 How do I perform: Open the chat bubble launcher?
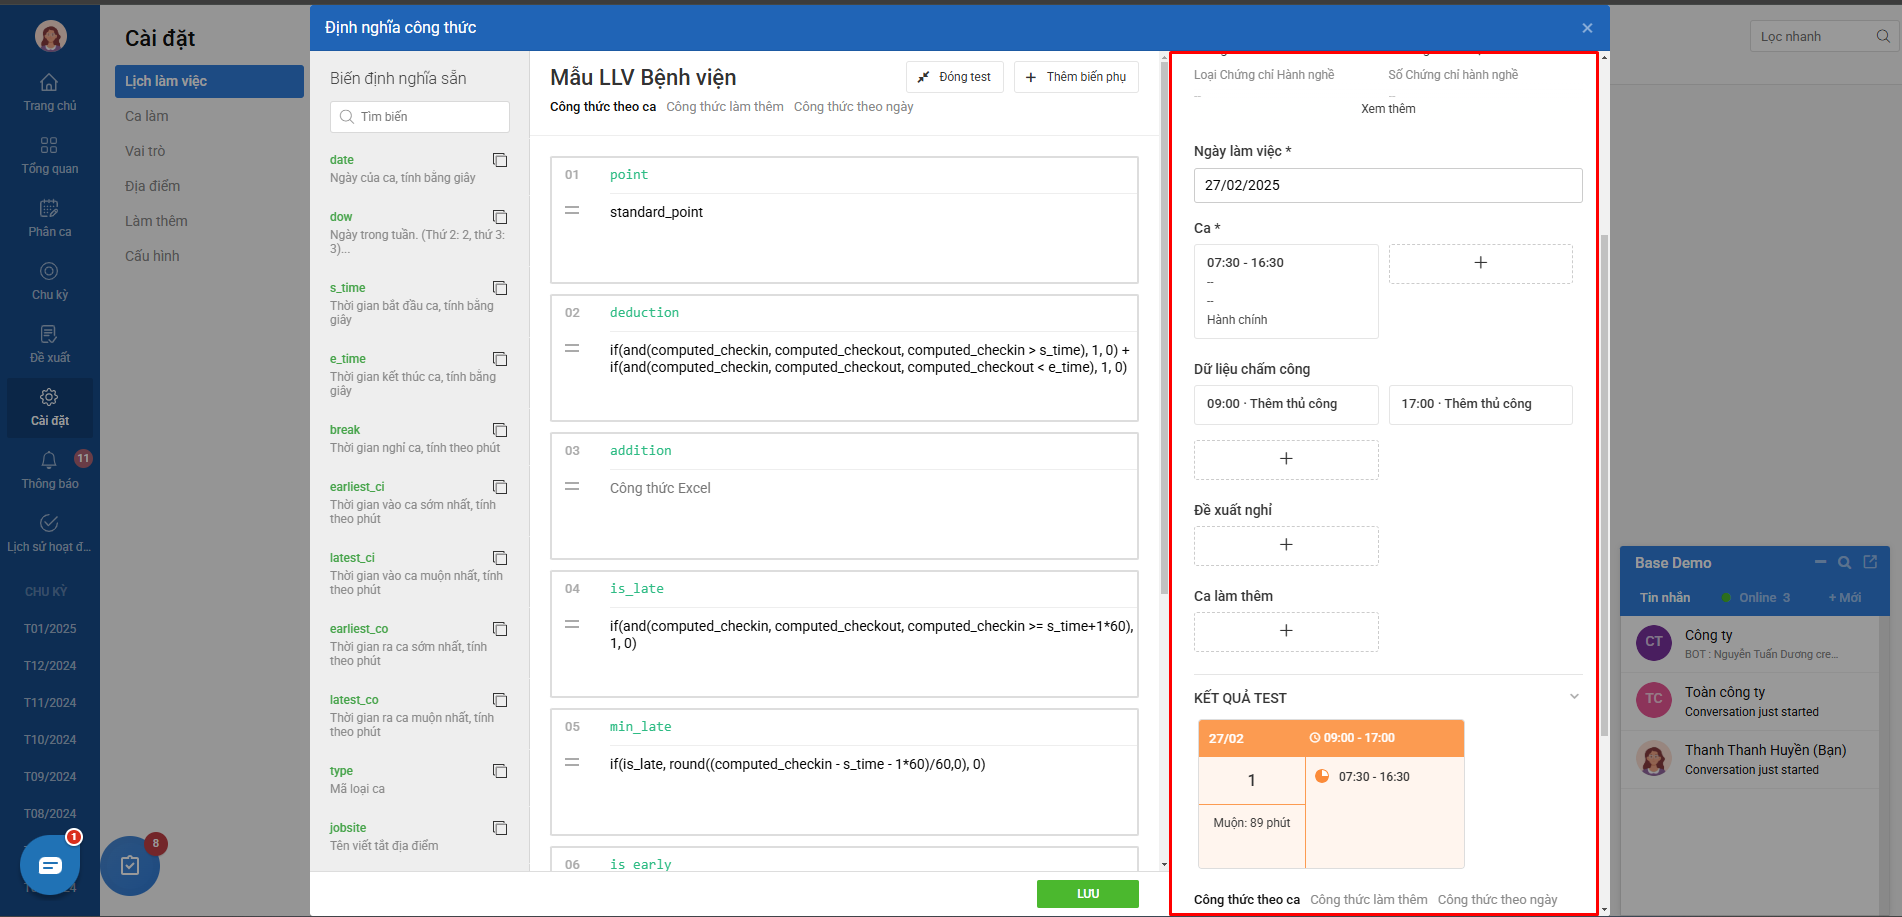(x=50, y=865)
